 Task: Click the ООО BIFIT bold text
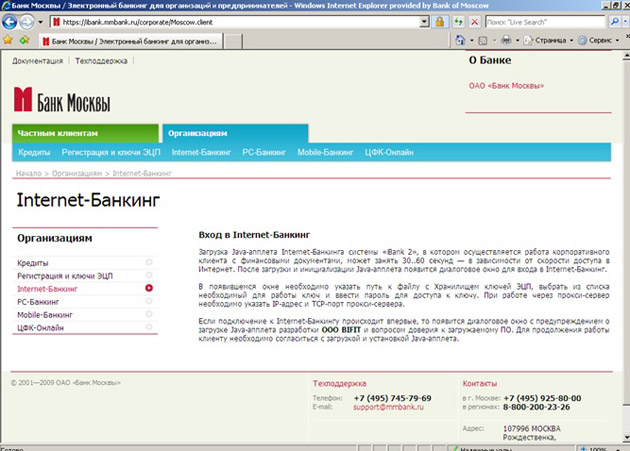341,330
